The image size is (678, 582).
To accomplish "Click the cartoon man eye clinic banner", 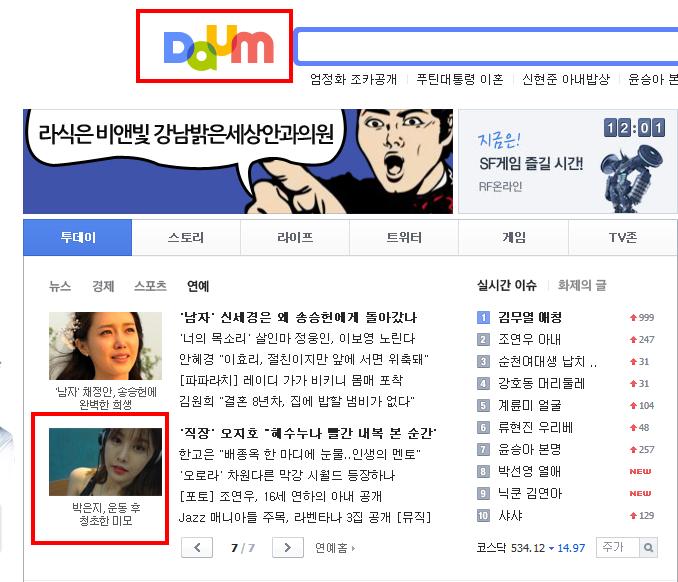I will pos(238,161).
